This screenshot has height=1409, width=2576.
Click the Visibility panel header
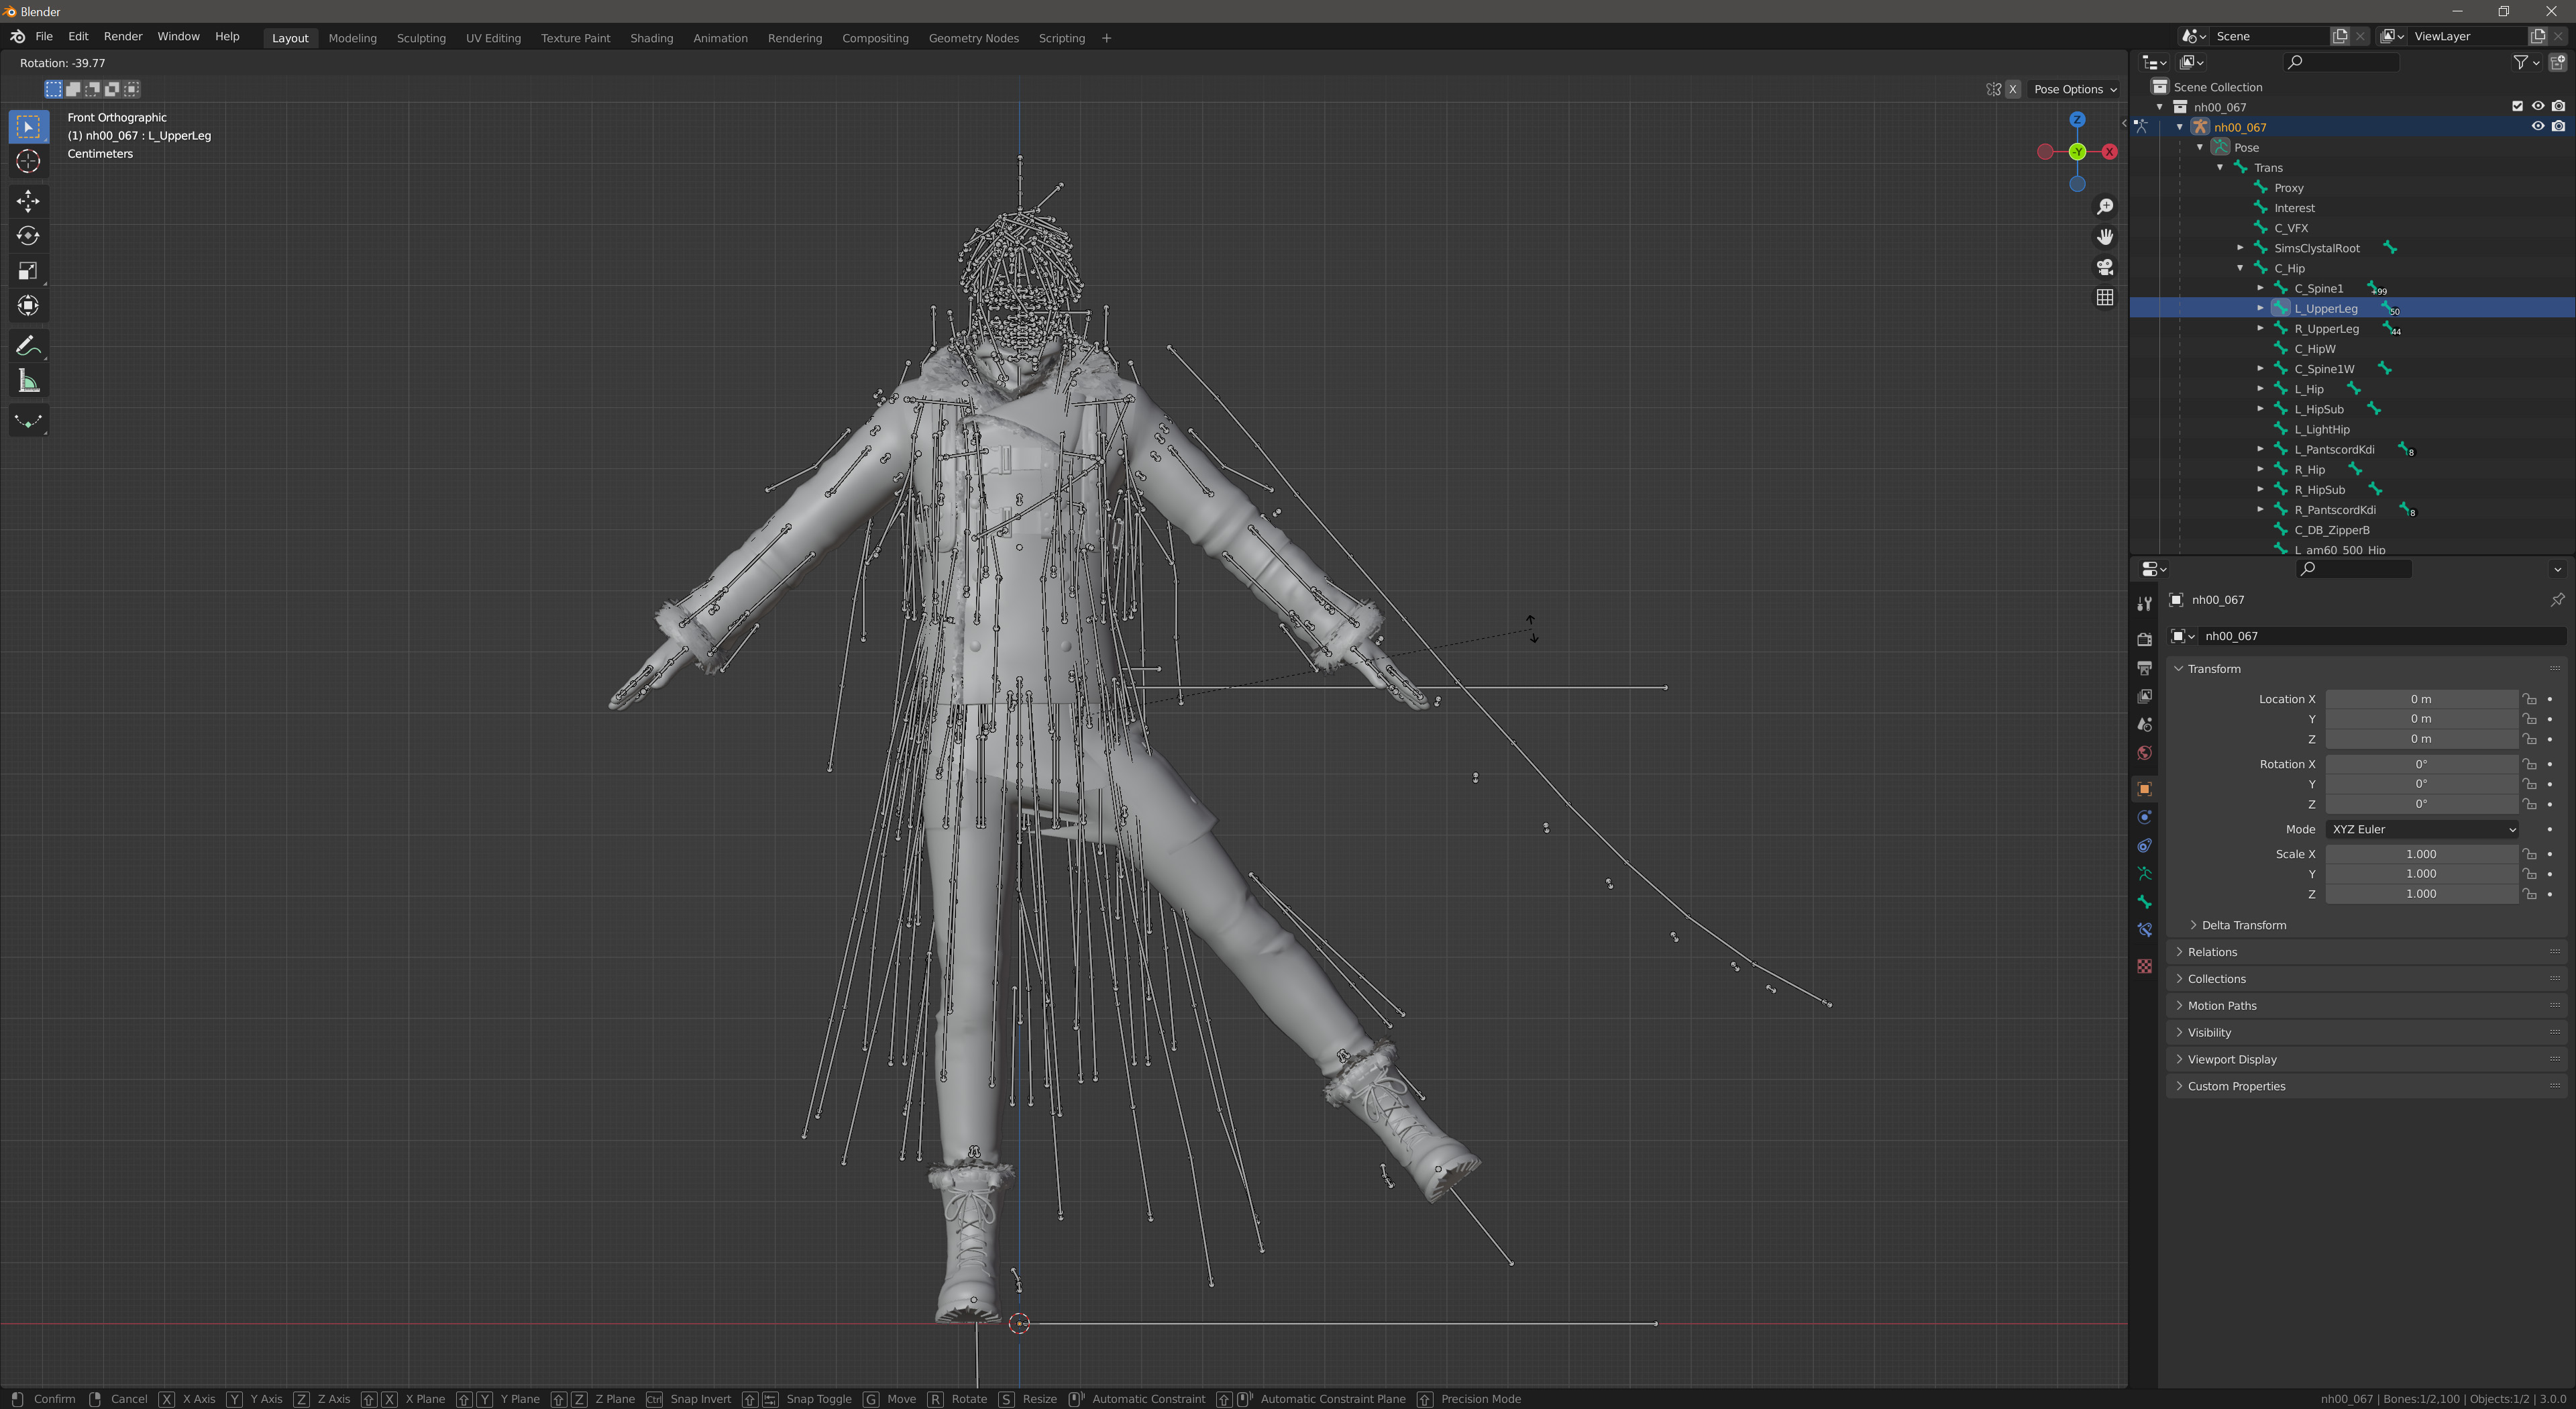pyautogui.click(x=2209, y=1032)
